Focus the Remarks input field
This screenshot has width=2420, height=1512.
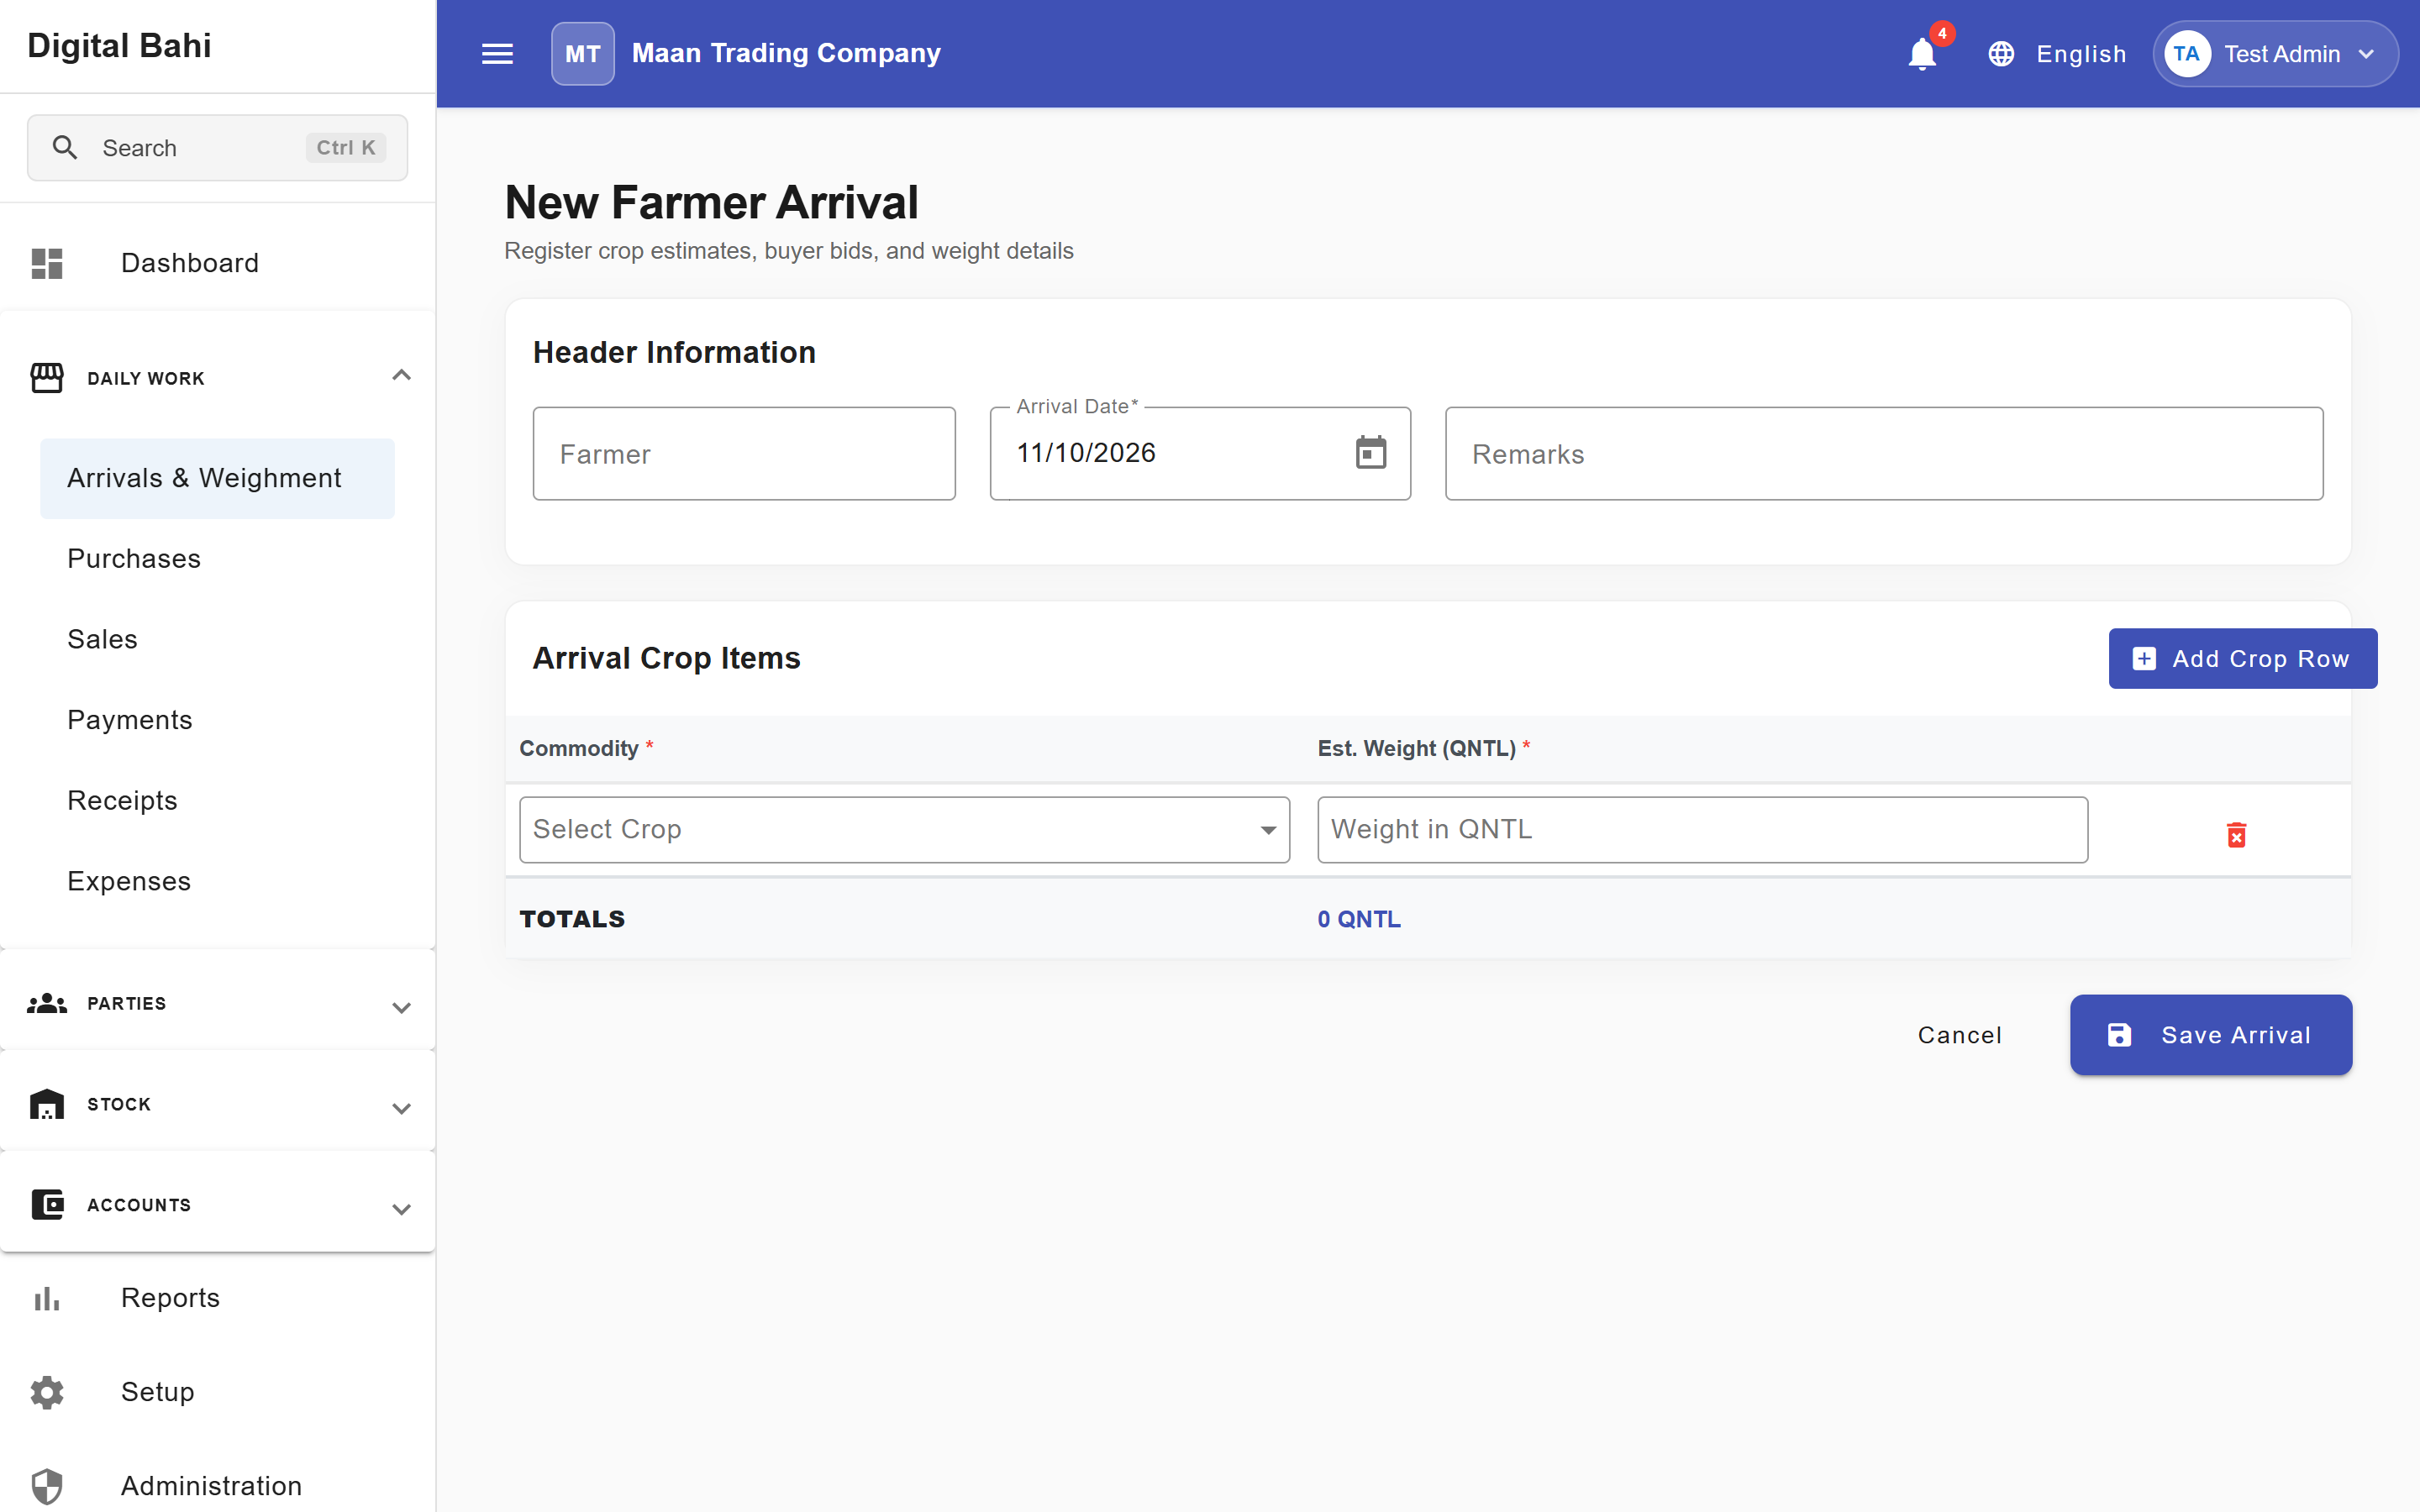point(1884,453)
